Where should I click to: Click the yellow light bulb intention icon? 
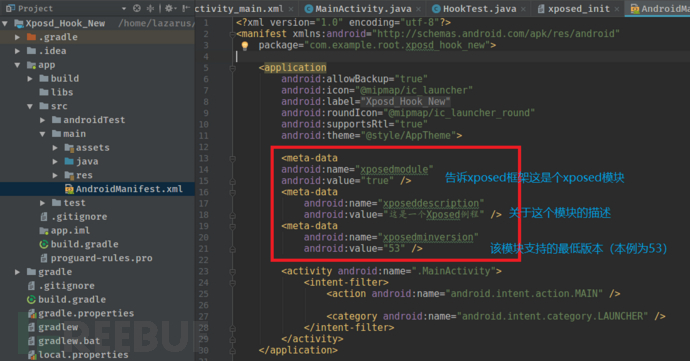[245, 45]
